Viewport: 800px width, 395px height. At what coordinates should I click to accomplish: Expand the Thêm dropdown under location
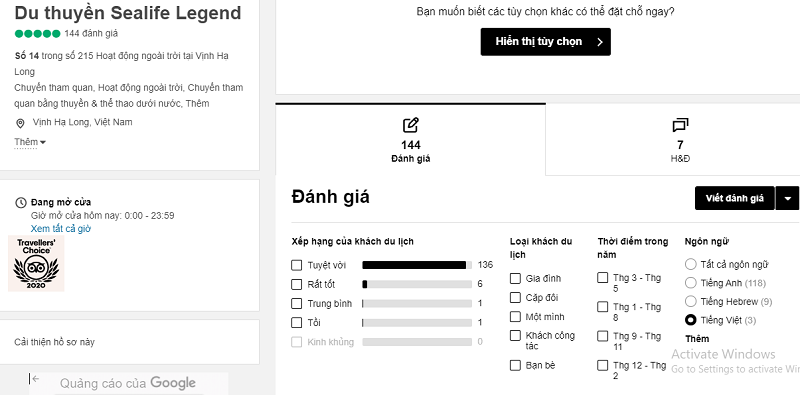(30, 142)
